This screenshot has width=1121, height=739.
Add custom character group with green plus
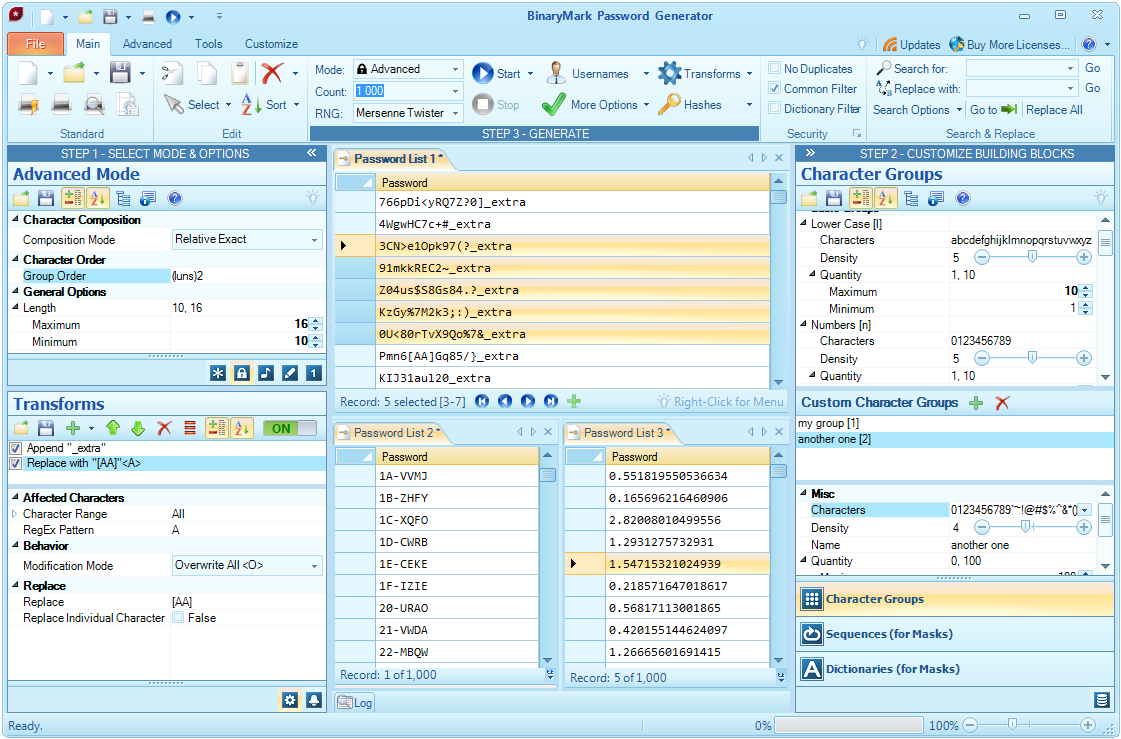click(976, 402)
